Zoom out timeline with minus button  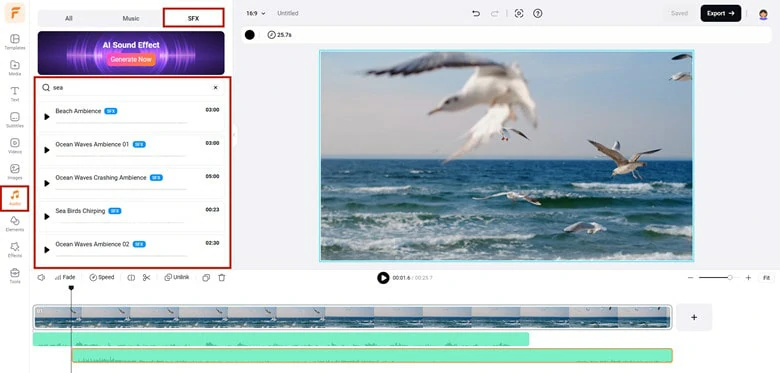(x=690, y=278)
